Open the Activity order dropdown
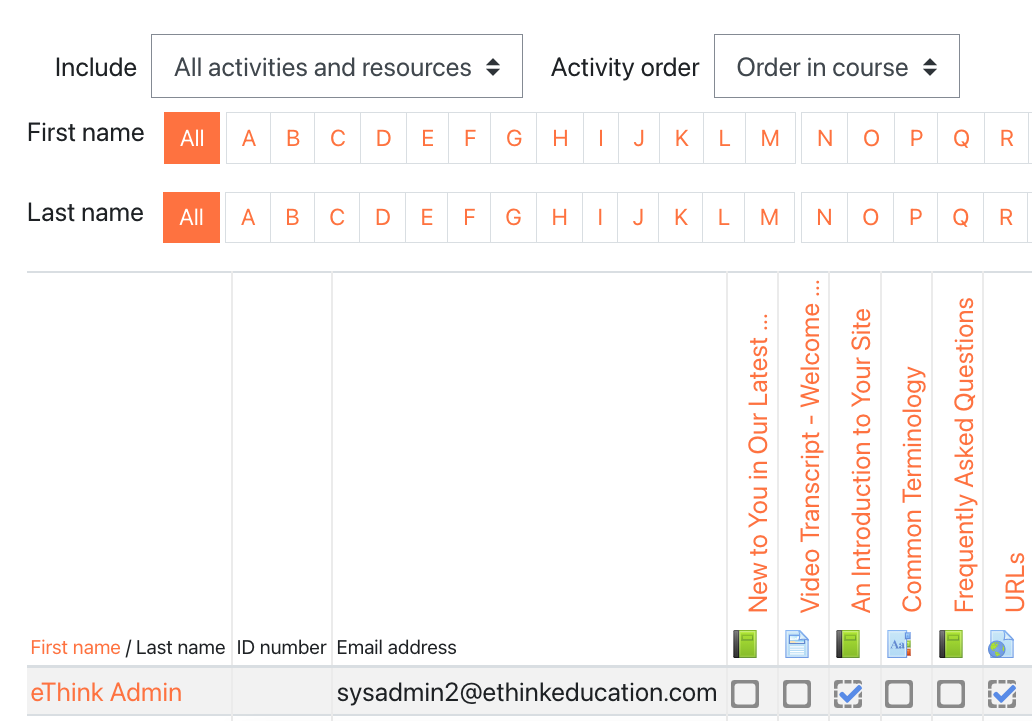This screenshot has height=721, width=1032. [836, 67]
